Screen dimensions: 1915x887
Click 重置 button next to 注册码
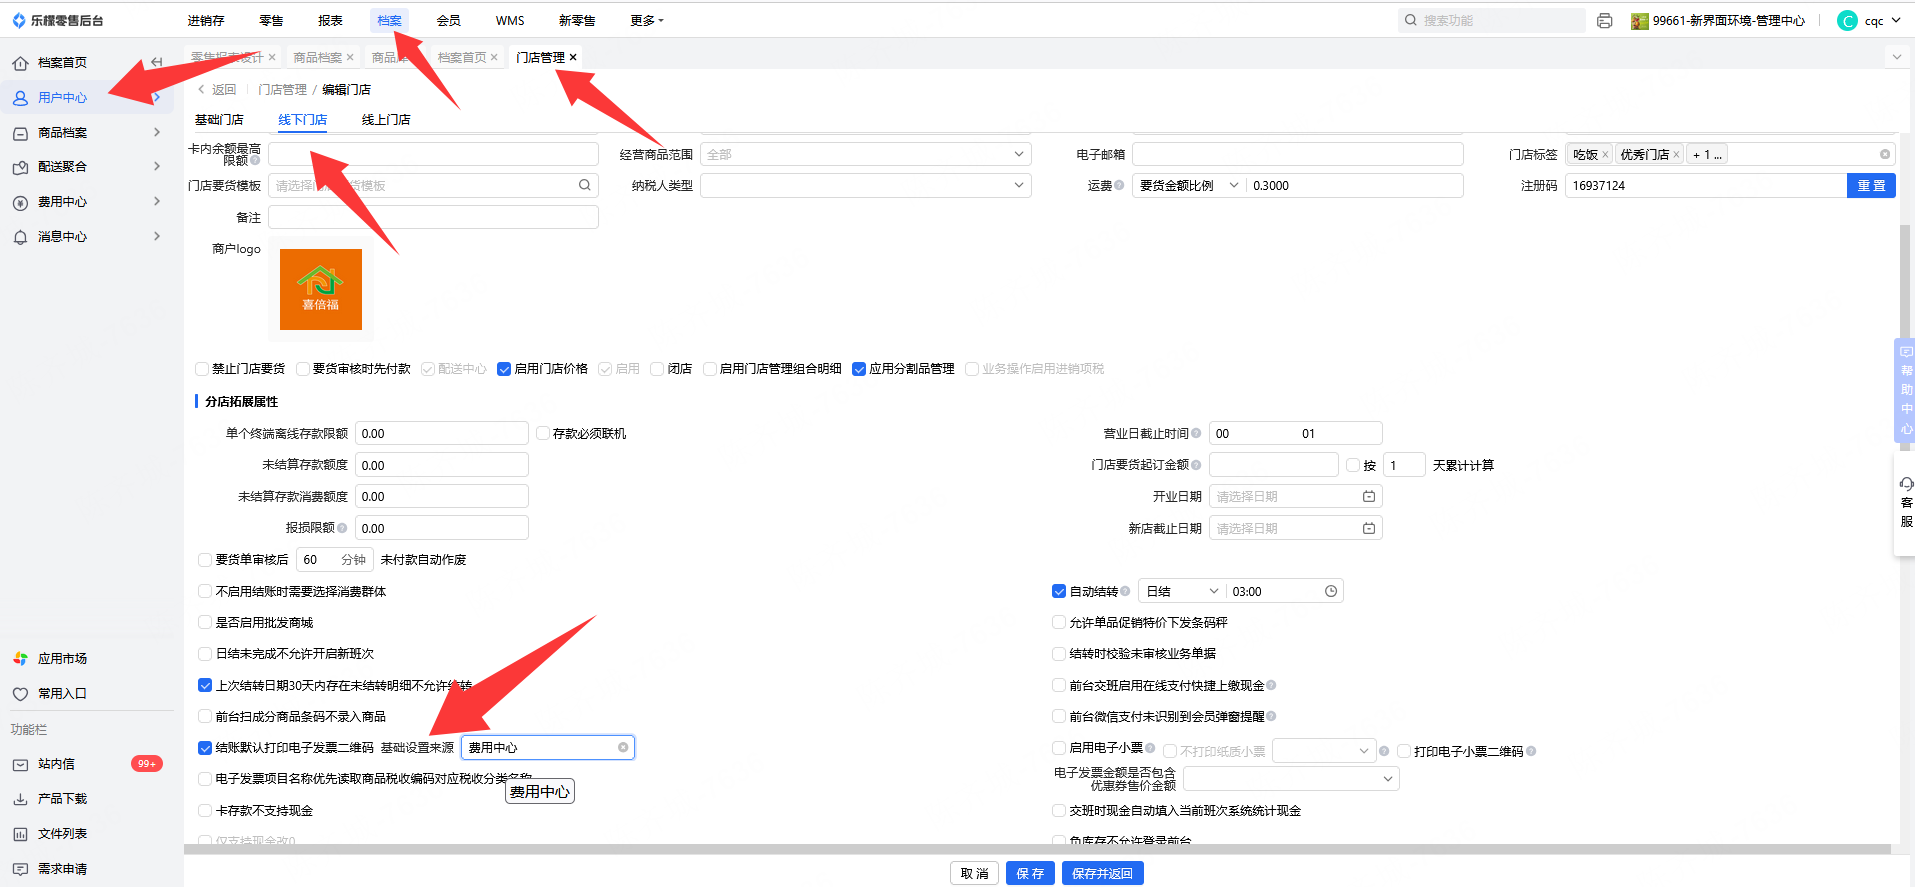(1871, 186)
